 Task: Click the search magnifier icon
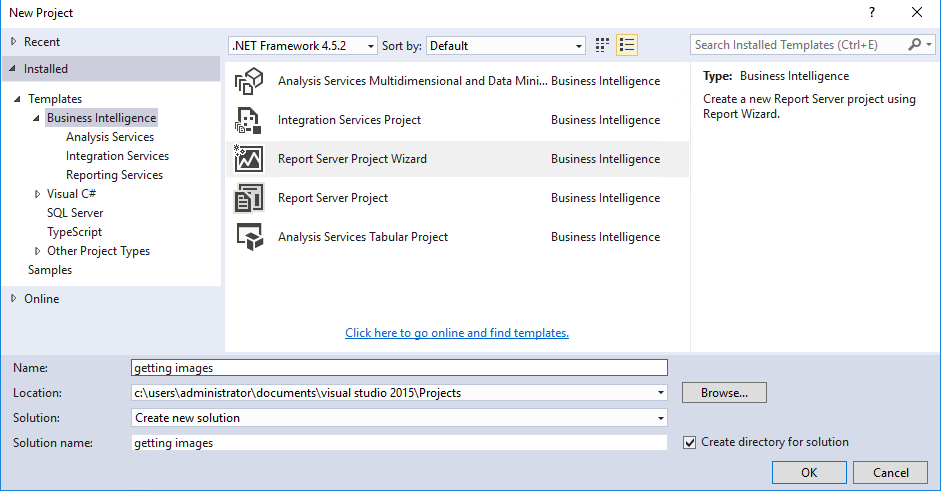coord(915,45)
